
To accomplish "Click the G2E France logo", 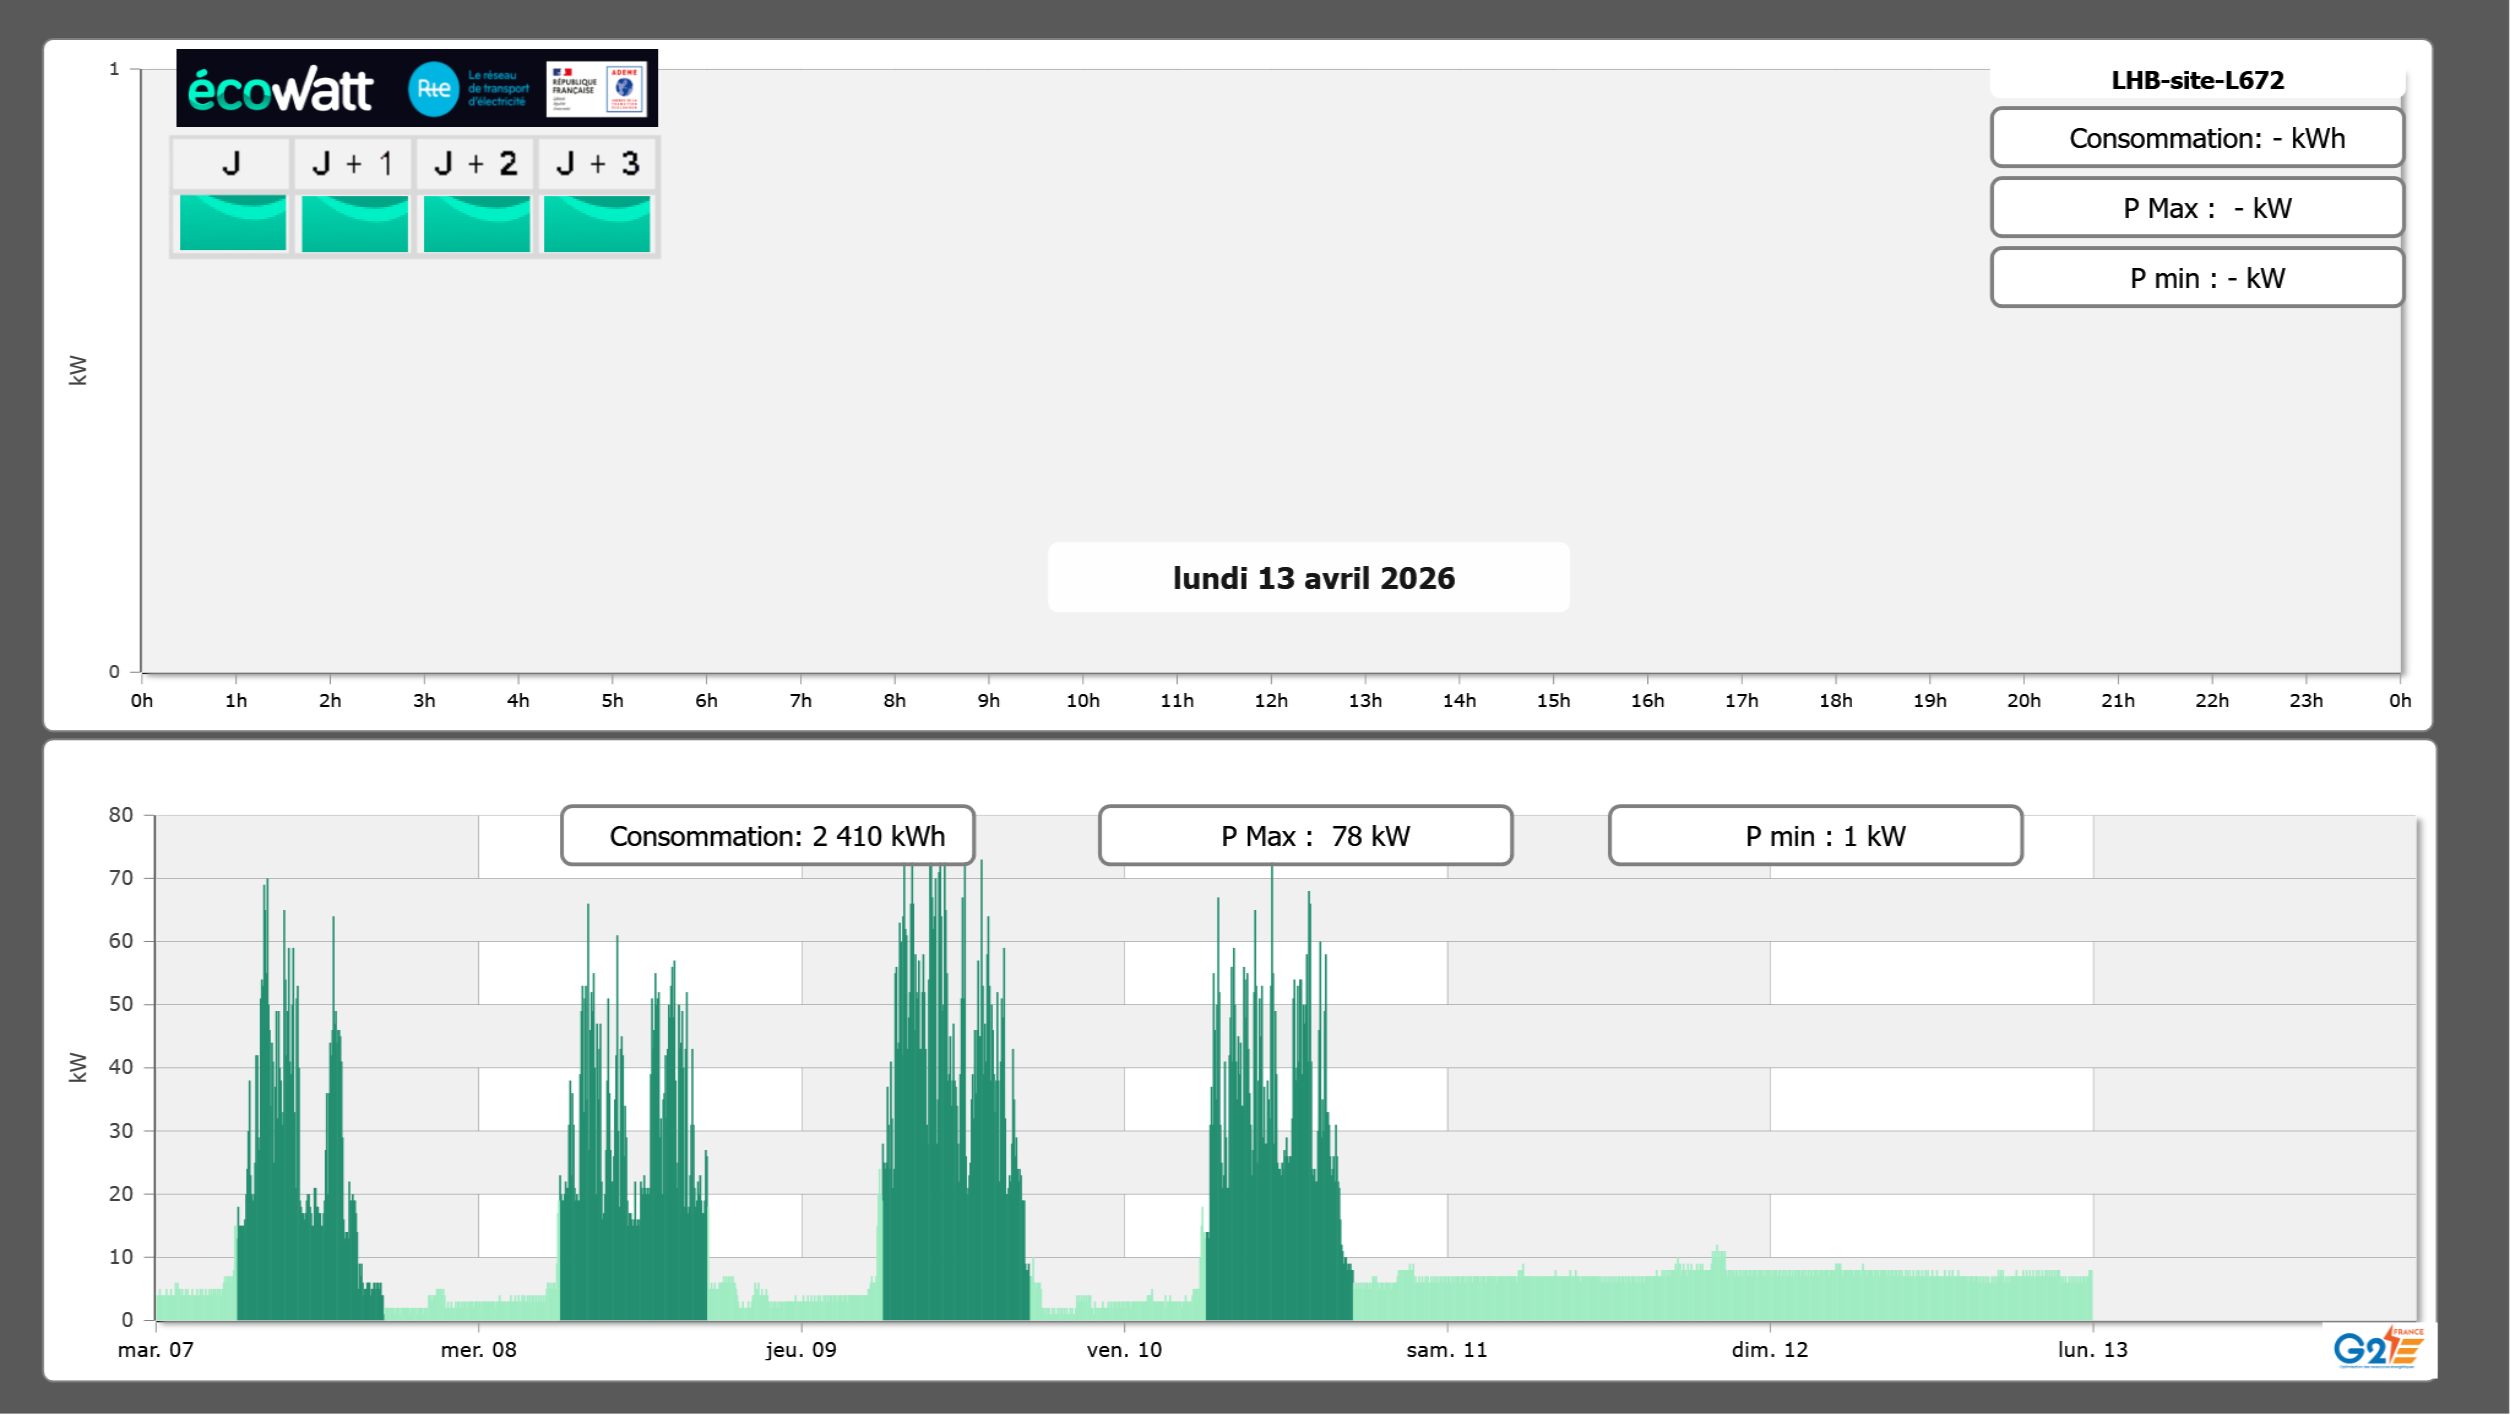I will (2378, 1347).
